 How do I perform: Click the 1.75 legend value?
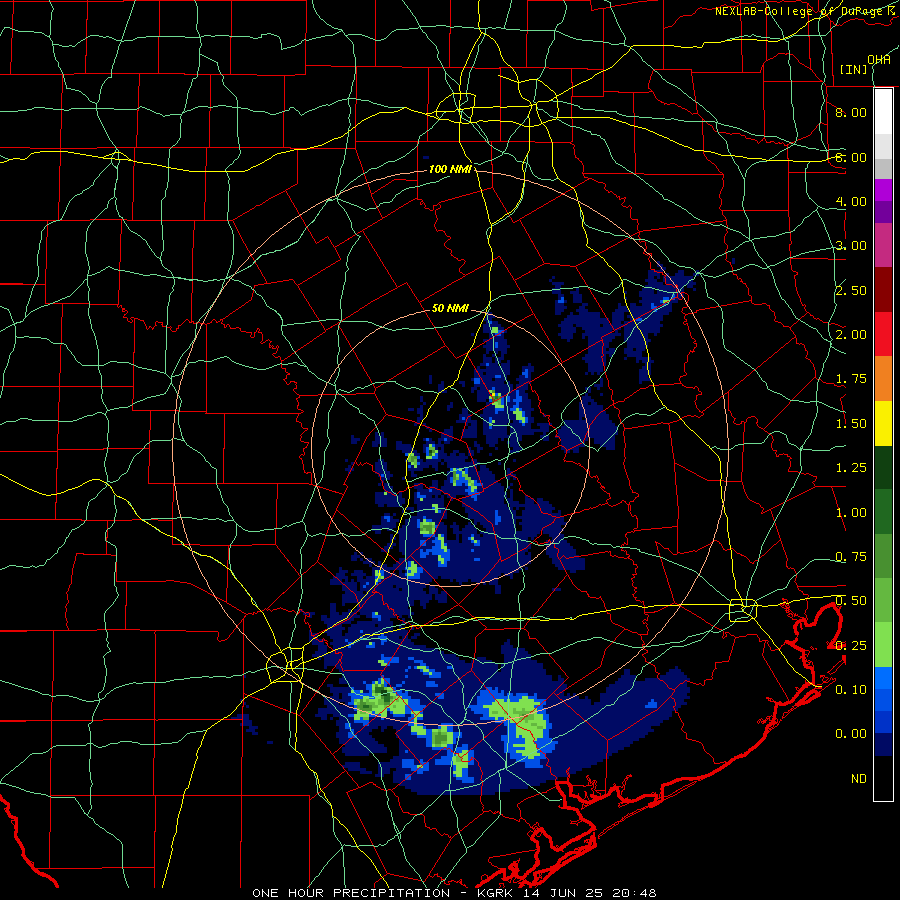(851, 379)
